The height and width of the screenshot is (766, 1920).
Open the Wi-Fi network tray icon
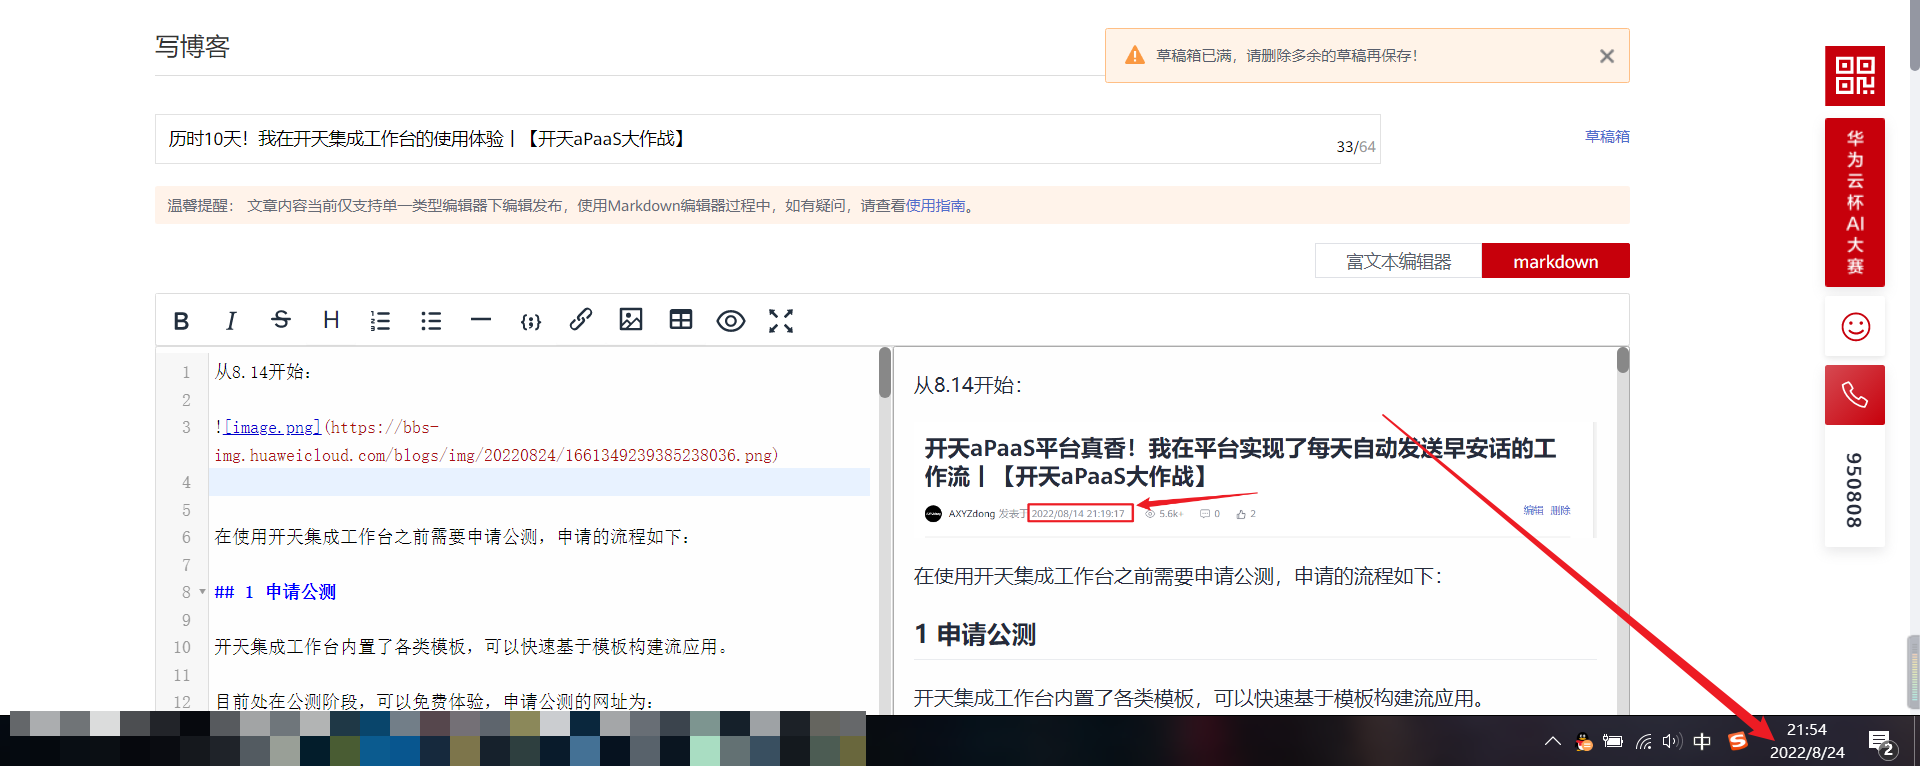tap(1643, 741)
